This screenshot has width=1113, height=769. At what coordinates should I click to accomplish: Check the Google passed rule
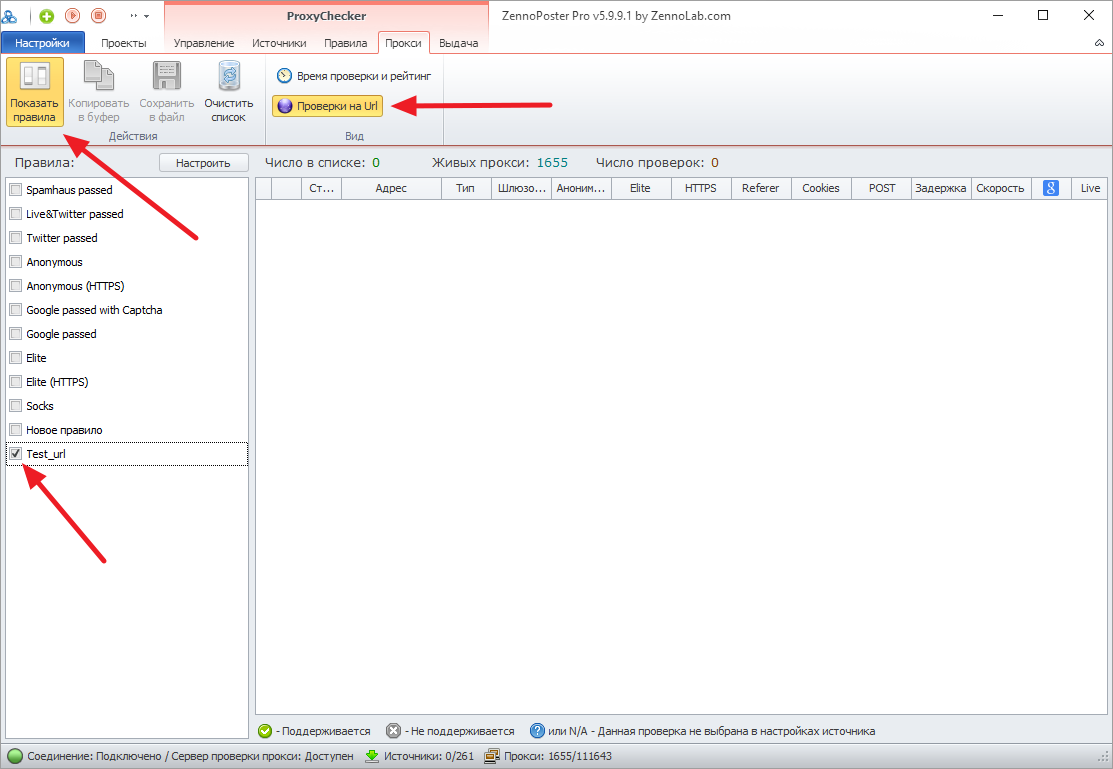(x=16, y=334)
